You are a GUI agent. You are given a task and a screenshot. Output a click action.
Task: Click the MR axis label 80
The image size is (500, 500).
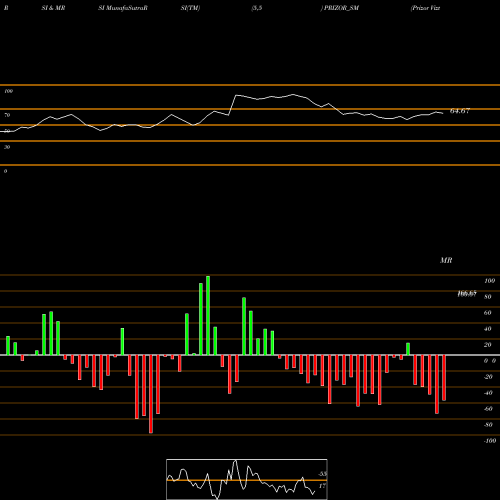click(488, 297)
